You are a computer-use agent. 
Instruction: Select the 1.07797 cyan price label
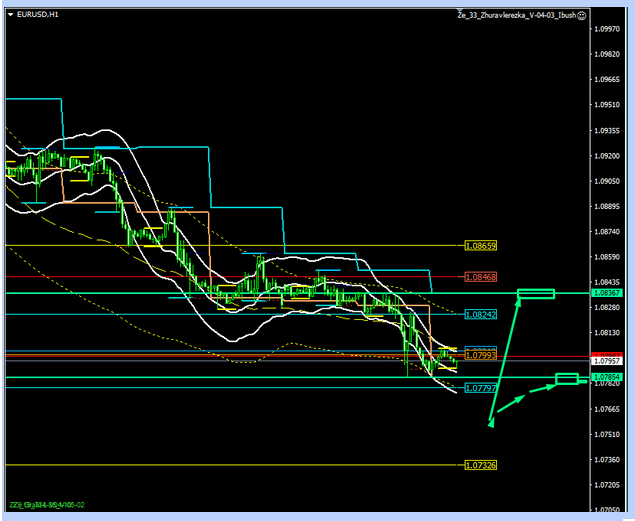481,388
